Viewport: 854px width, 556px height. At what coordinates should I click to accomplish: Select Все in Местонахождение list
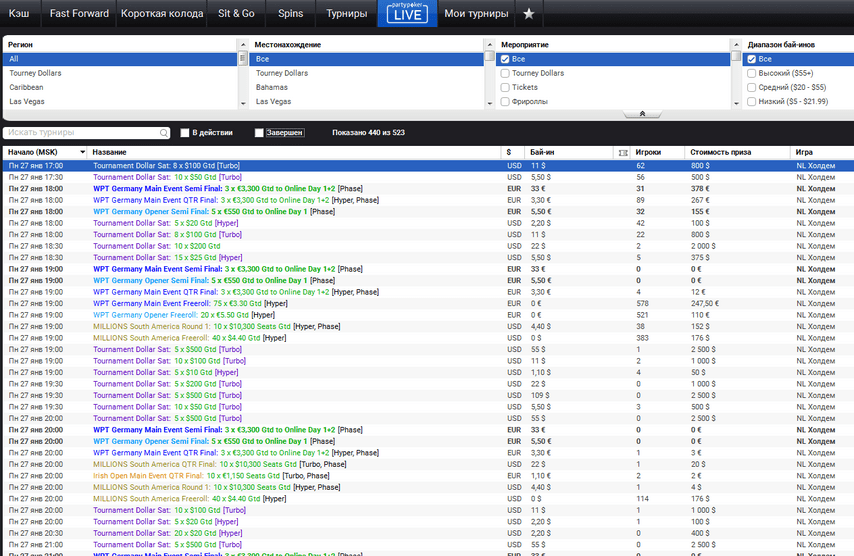coord(366,59)
